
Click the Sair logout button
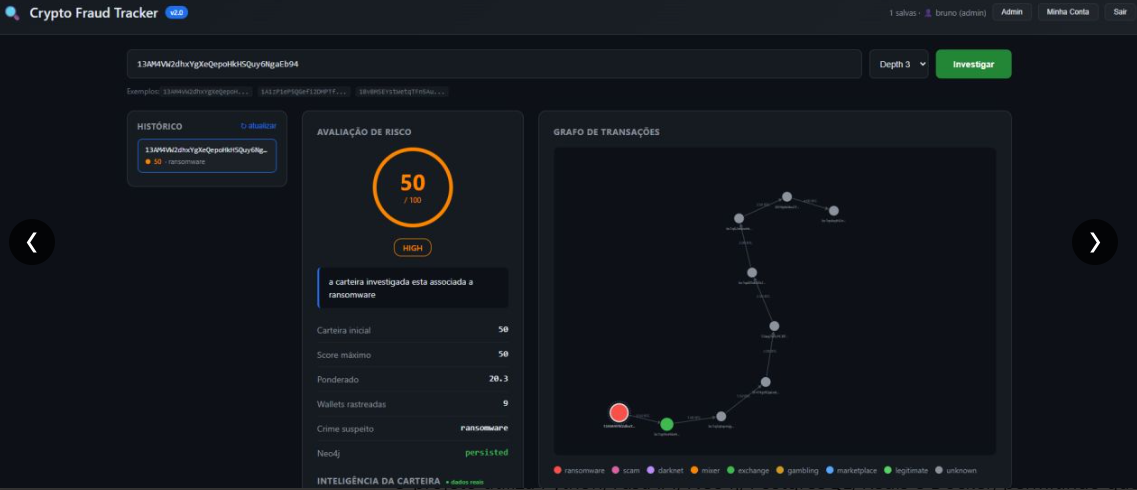[1120, 12]
